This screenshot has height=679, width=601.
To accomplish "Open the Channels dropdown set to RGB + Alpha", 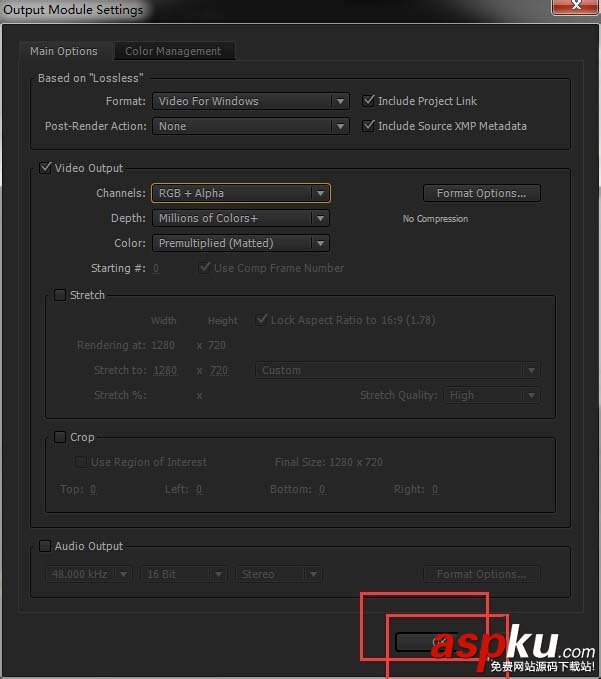I will pyautogui.click(x=241, y=193).
